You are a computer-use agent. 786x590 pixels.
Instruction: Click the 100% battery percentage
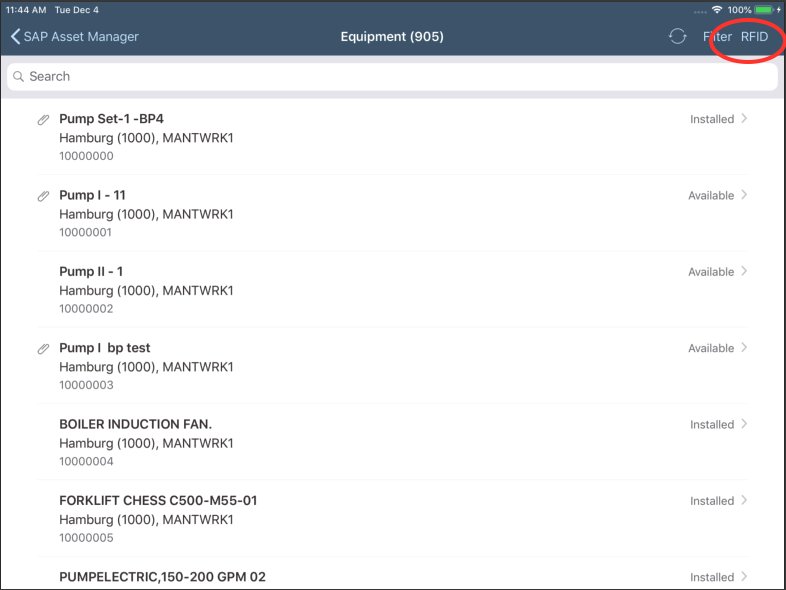(739, 10)
